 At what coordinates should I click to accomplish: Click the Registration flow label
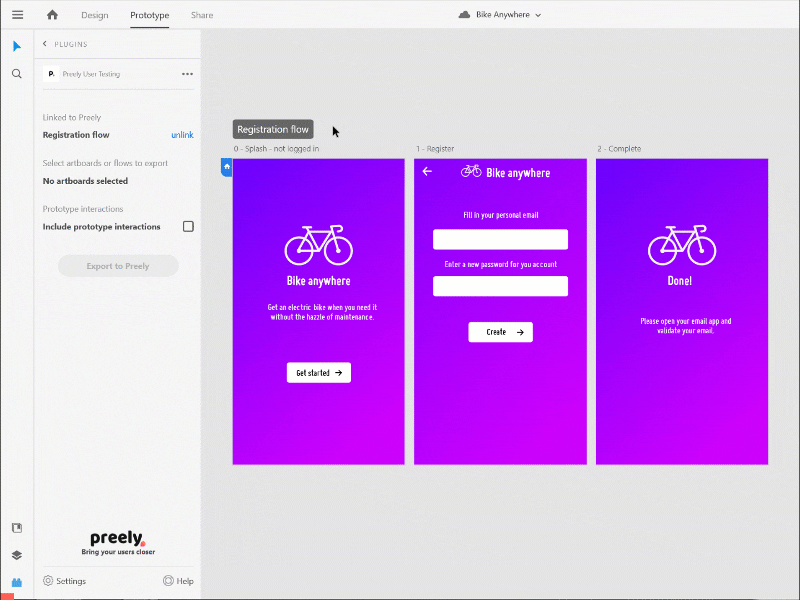[273, 130]
